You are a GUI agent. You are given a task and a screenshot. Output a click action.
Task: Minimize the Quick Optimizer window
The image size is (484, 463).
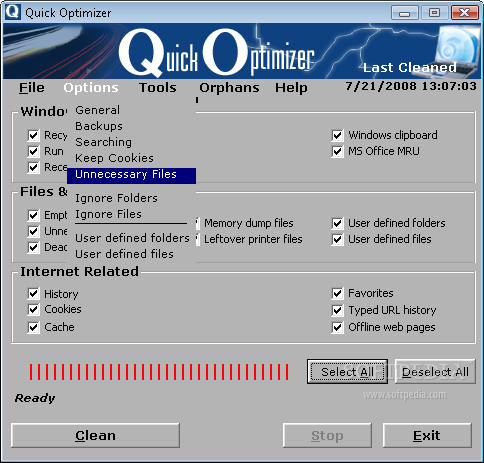click(x=404, y=13)
